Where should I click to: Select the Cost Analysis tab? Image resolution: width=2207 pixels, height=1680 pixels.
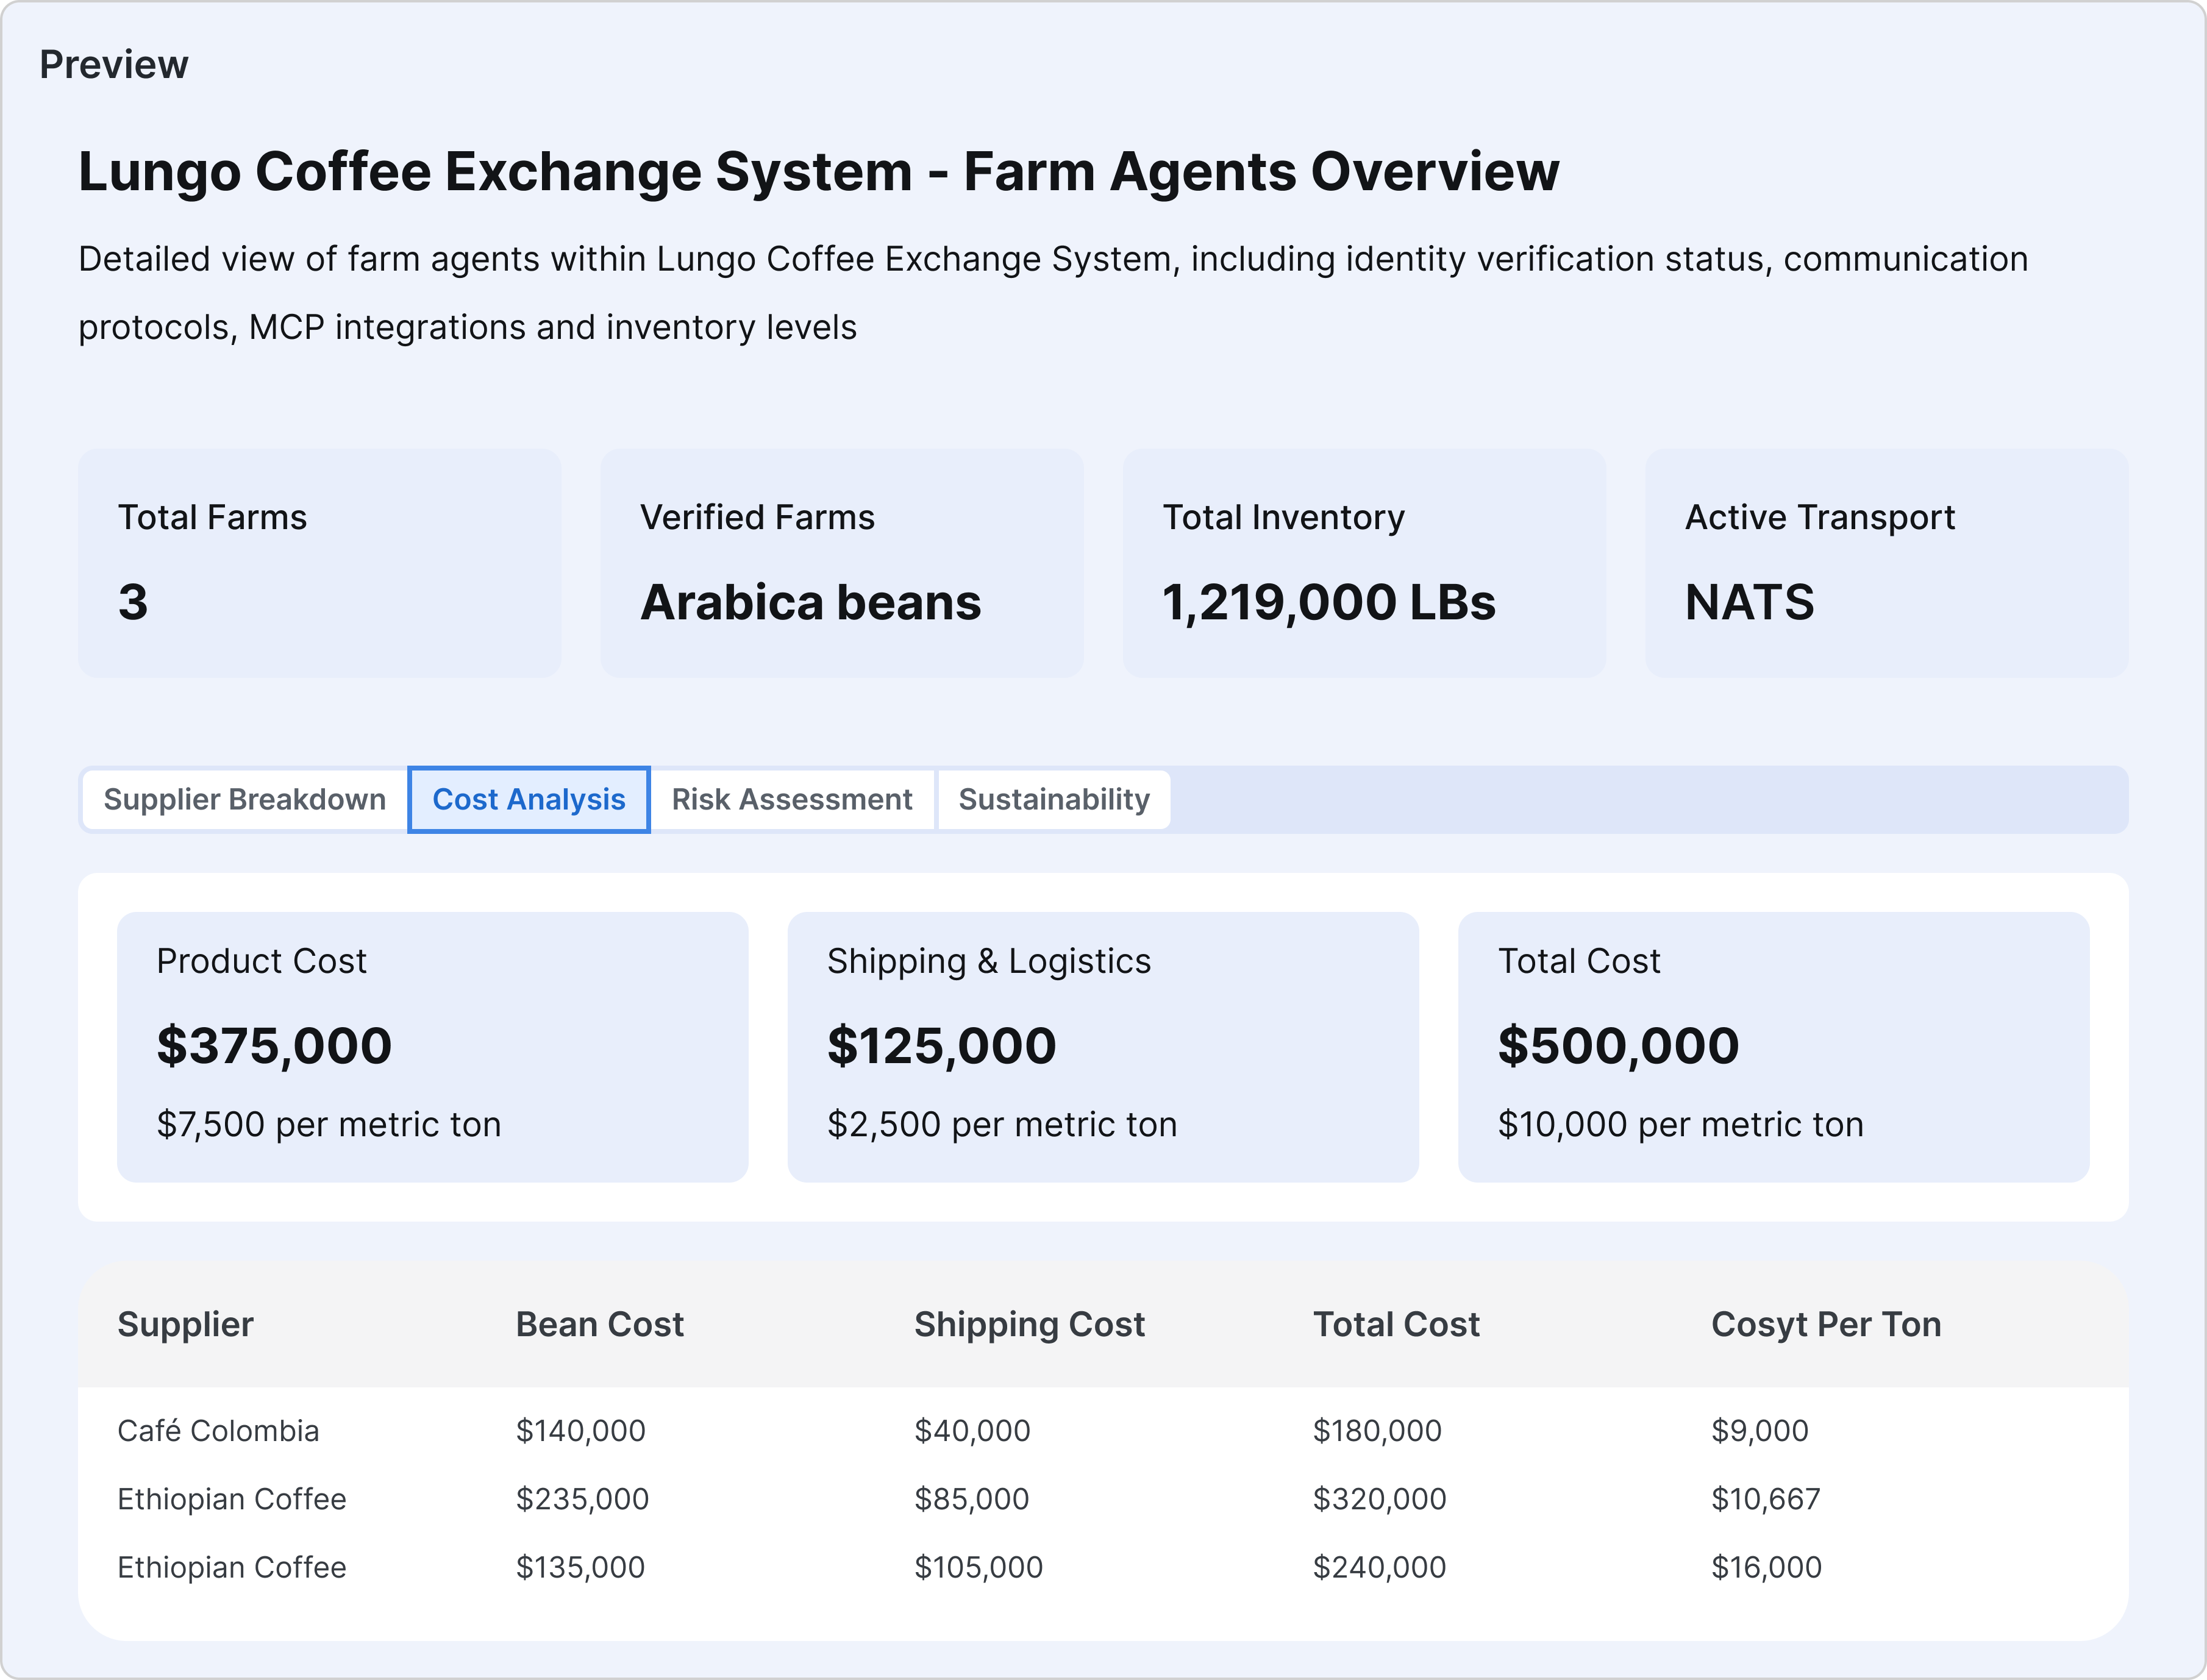[x=528, y=799]
